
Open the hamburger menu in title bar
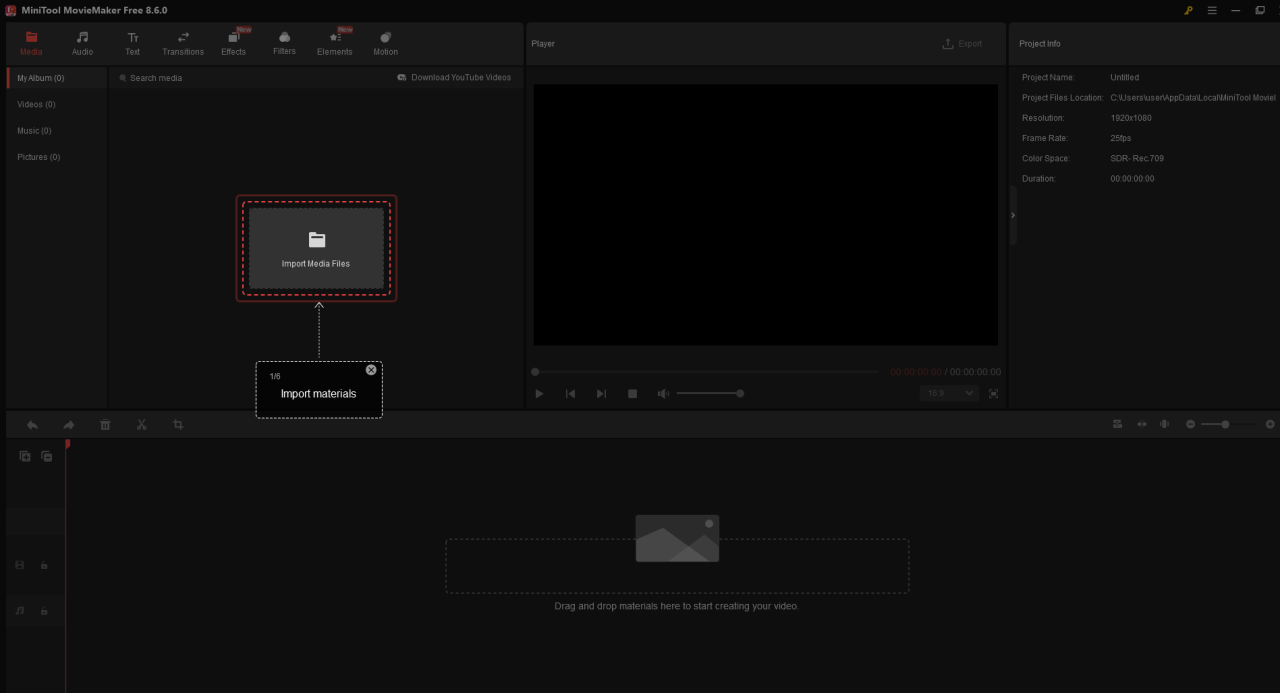tap(1212, 10)
